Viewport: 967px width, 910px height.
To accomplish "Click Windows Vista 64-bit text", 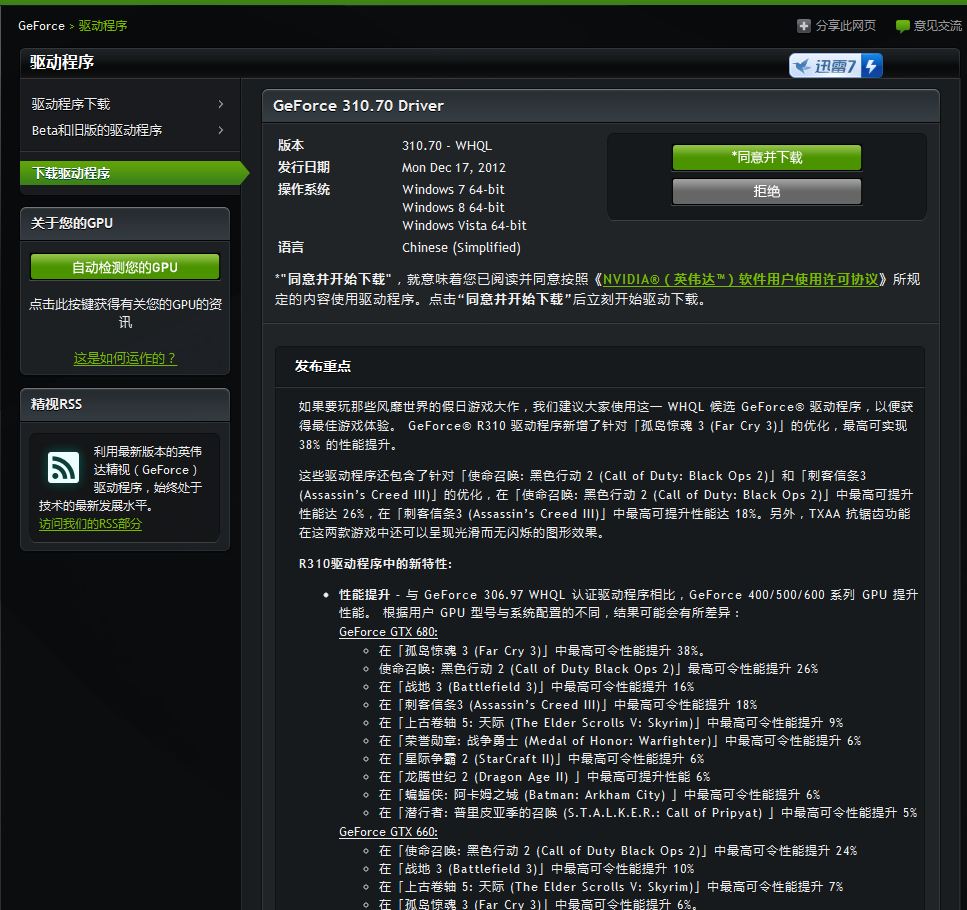I will pos(464,226).
